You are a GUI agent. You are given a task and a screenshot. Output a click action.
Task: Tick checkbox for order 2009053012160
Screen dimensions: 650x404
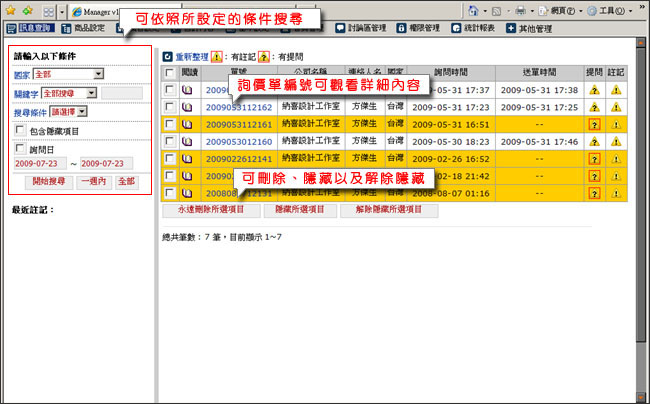(x=170, y=141)
